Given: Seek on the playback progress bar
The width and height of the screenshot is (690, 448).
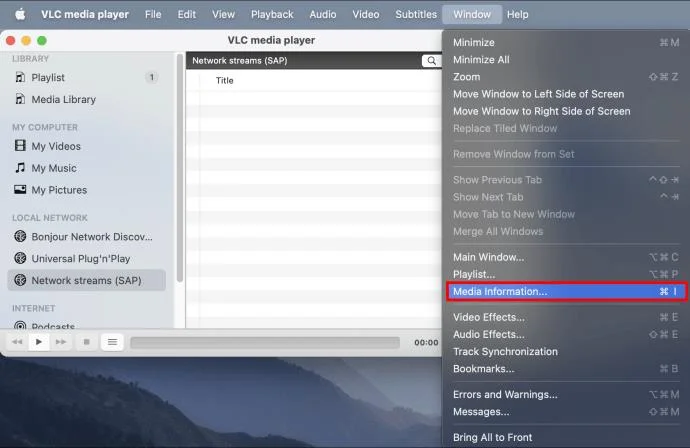Looking at the screenshot, I should coord(265,342).
